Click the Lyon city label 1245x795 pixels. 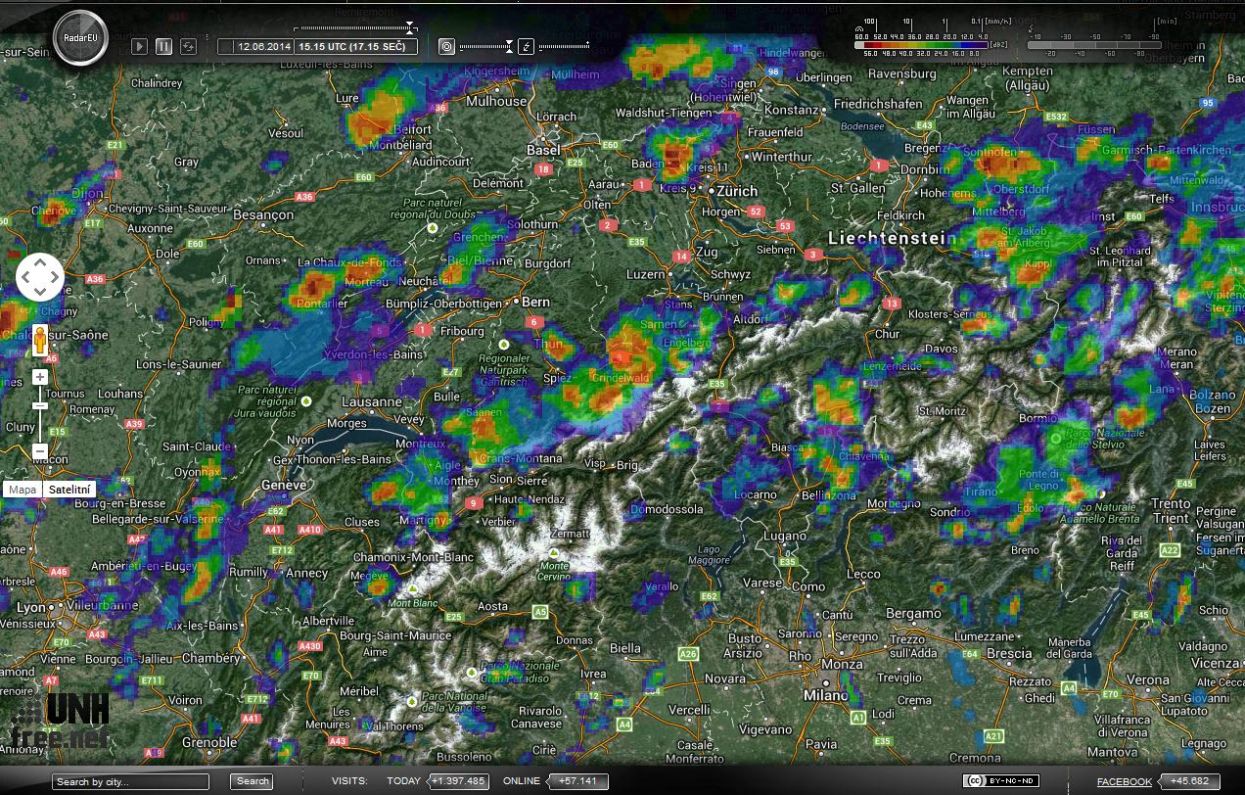click(32, 607)
